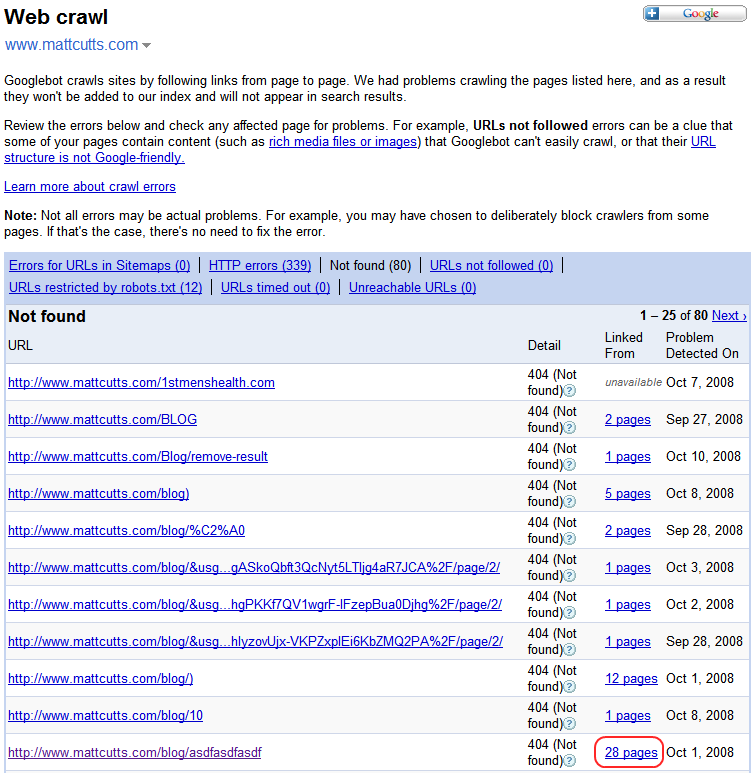Screen dimensions: 756x773
Task: Open URLs not followed (0) tab
Action: [491, 266]
